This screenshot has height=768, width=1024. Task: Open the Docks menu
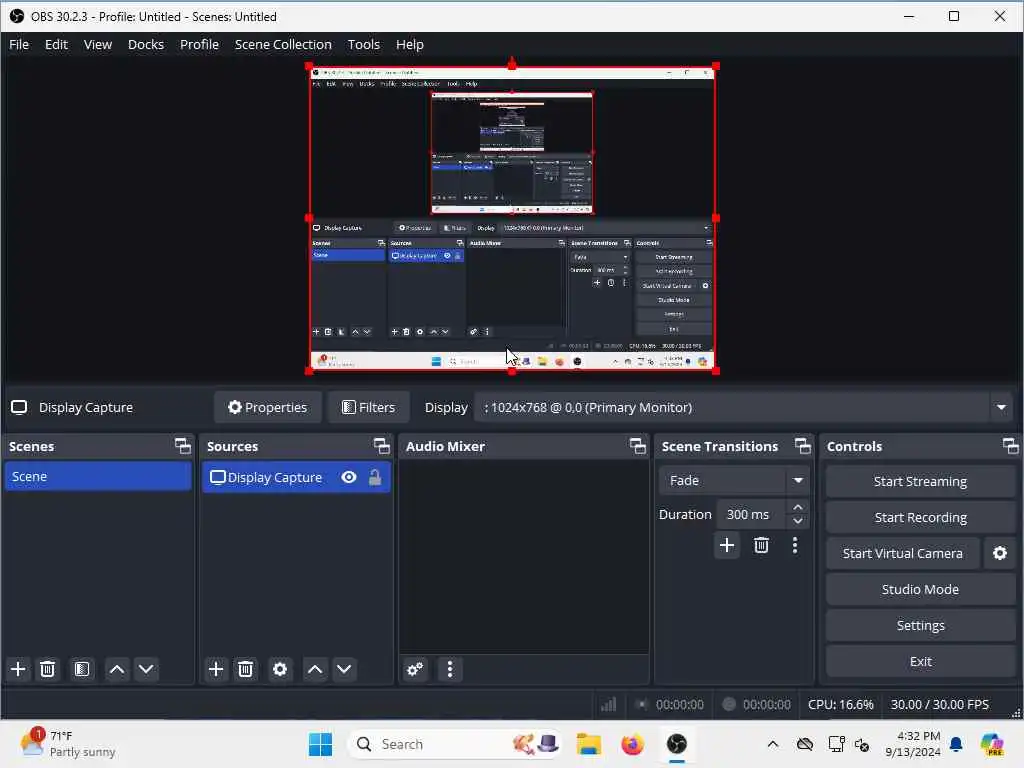[146, 44]
